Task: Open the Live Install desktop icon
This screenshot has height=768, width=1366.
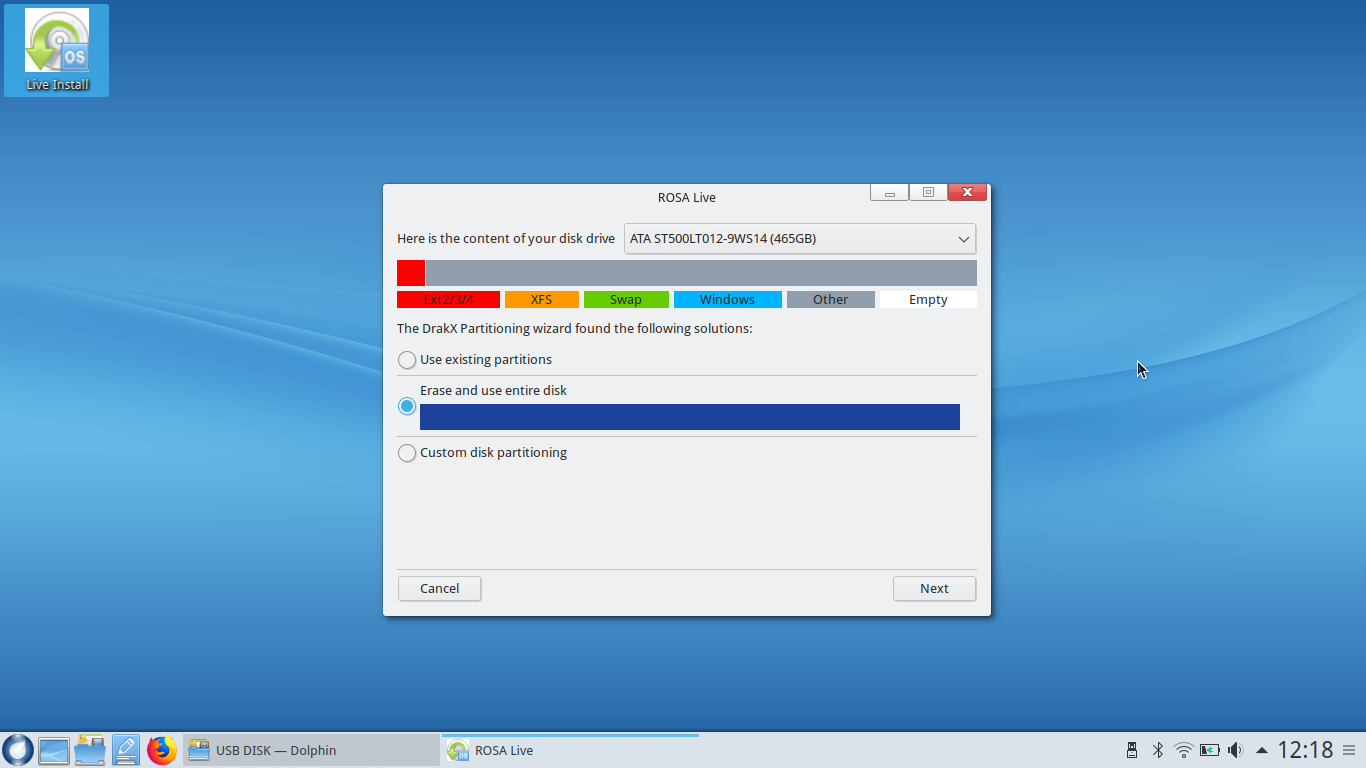Action: click(x=56, y=51)
